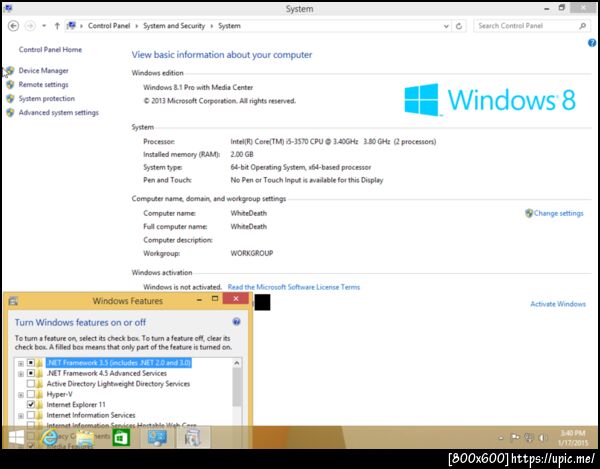Click shield icon beside Advanced system settings
This screenshot has height=469, width=600.
tap(10, 112)
